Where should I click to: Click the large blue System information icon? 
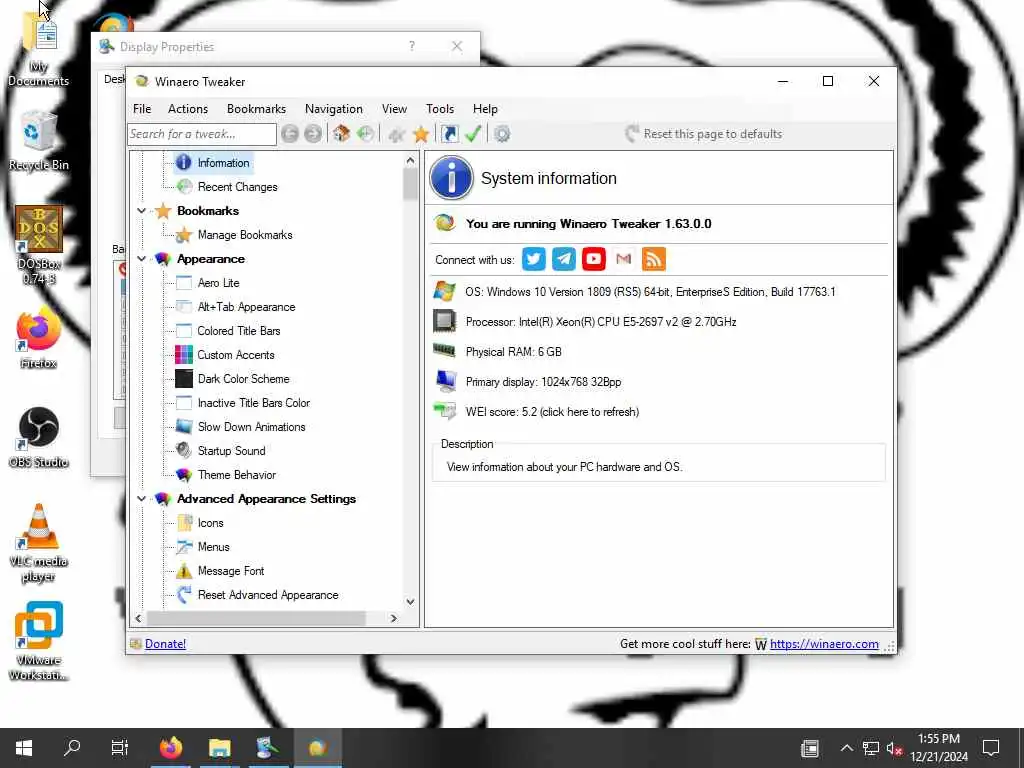click(x=451, y=178)
